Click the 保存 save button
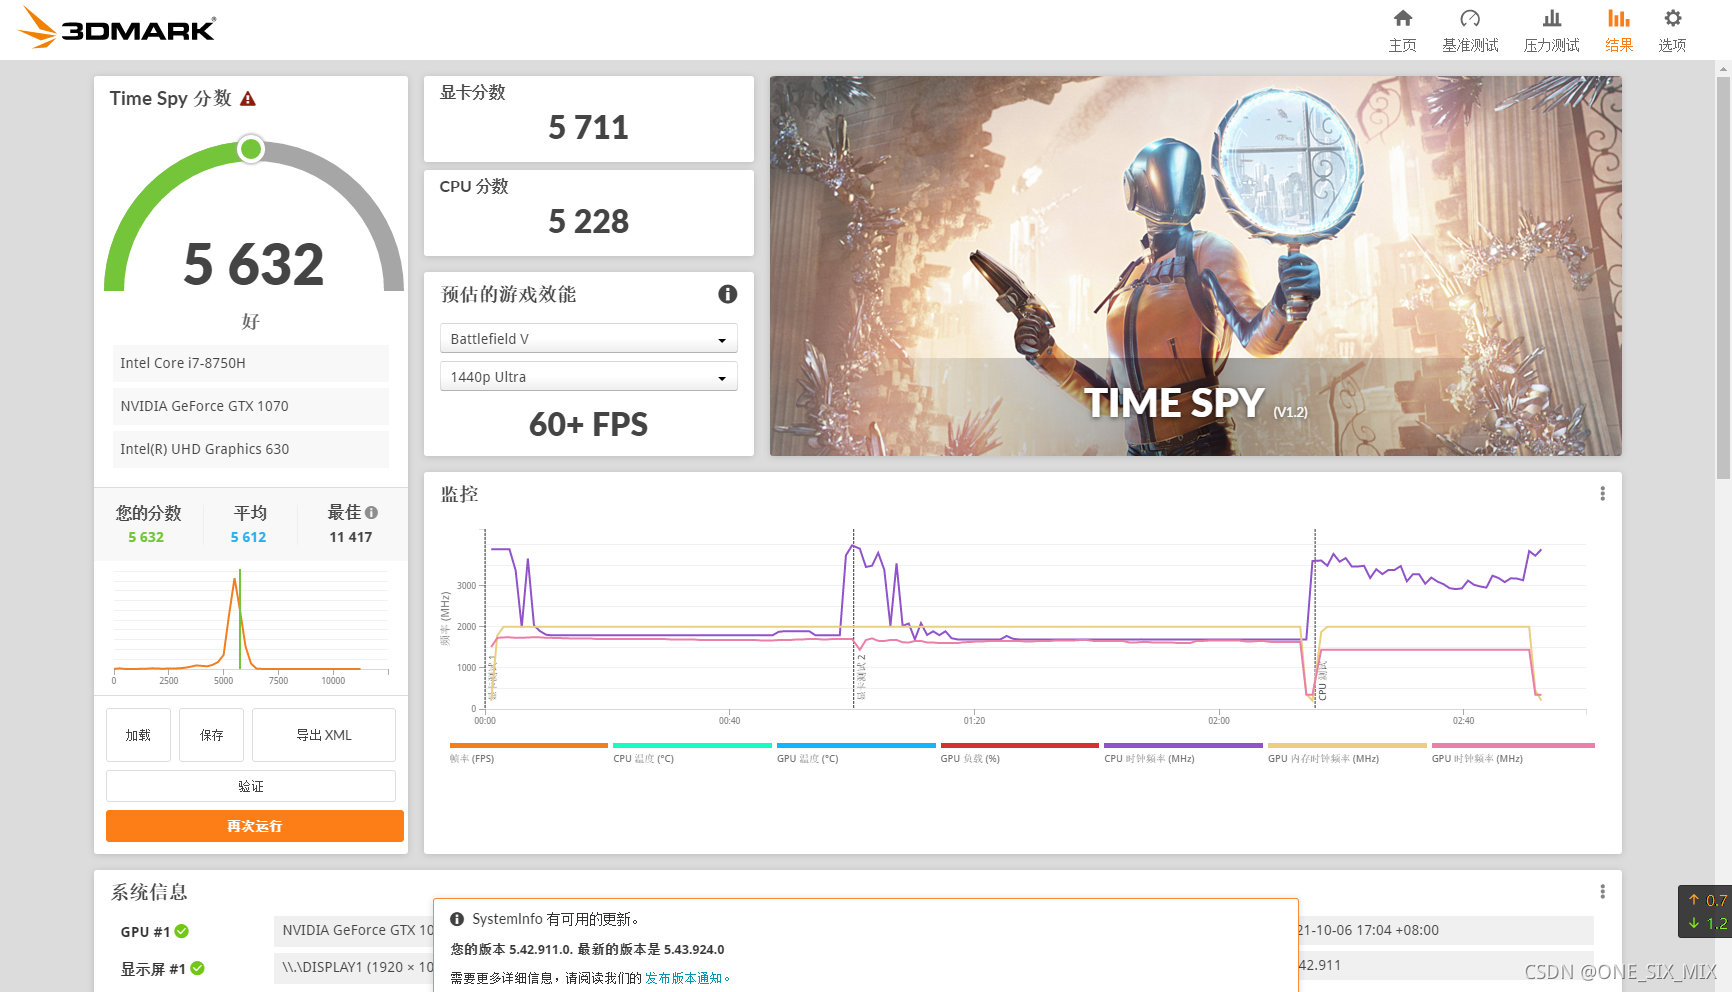The width and height of the screenshot is (1732, 992). point(212,735)
